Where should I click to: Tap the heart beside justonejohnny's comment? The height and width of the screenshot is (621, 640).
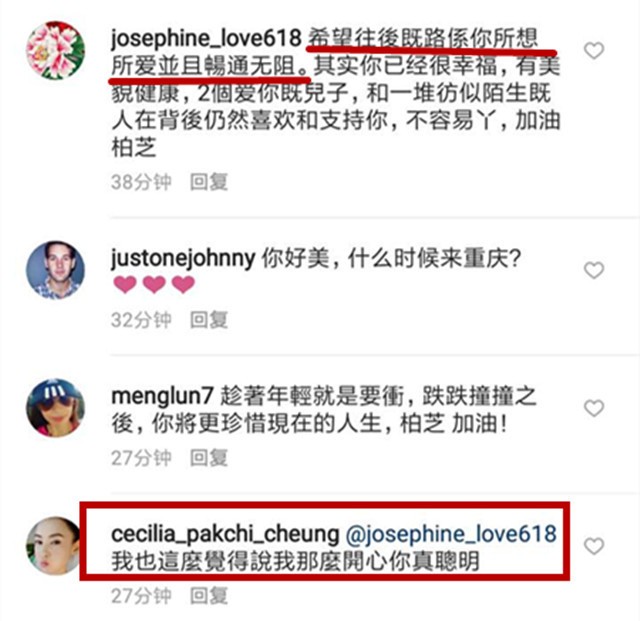click(594, 270)
